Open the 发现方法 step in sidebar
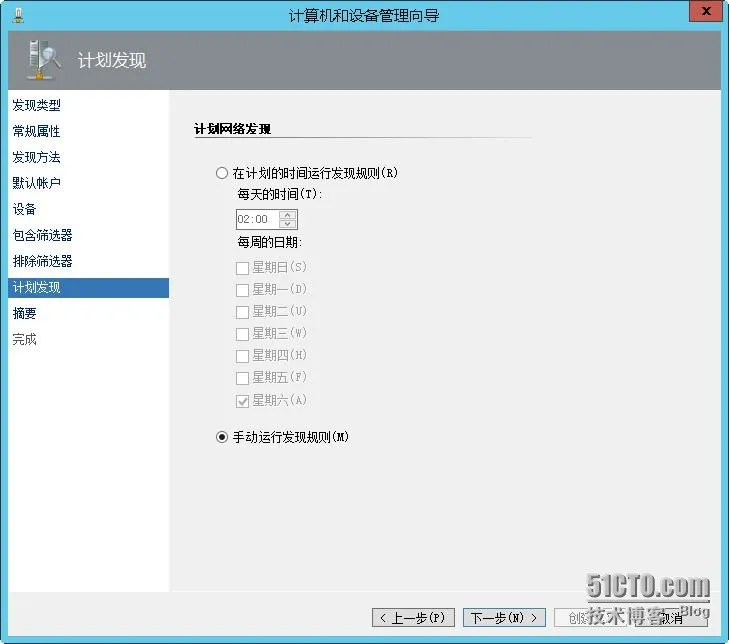Screen dimensions: 729x644 tap(37, 157)
